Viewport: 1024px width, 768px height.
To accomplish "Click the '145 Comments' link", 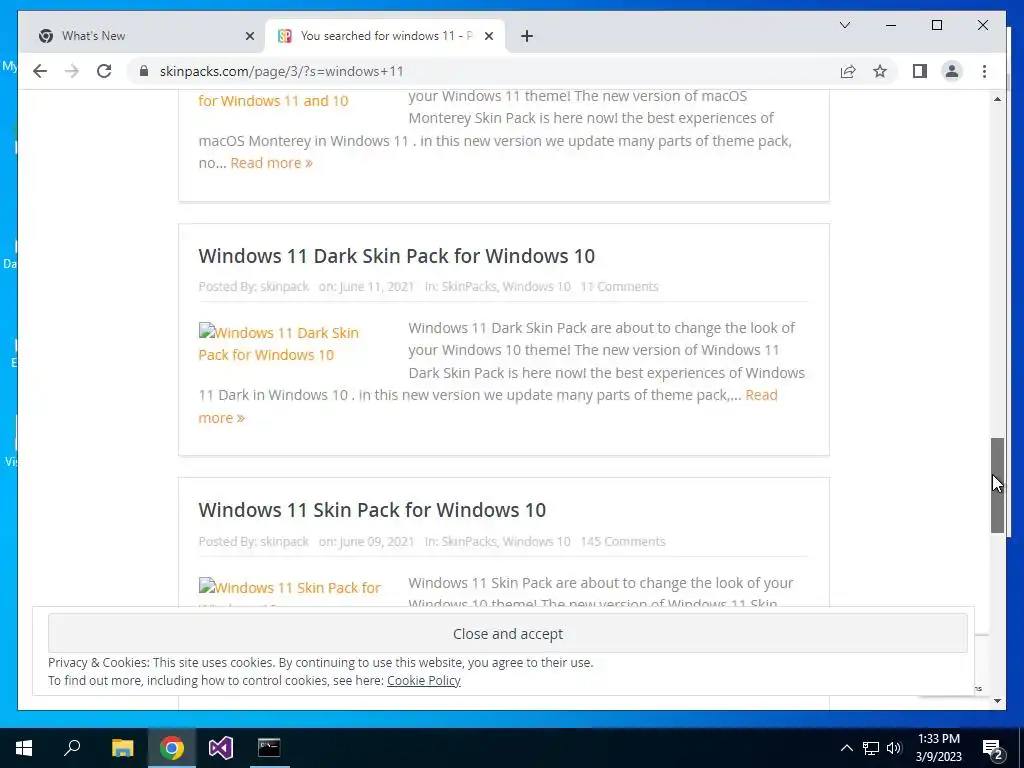I will tap(623, 541).
